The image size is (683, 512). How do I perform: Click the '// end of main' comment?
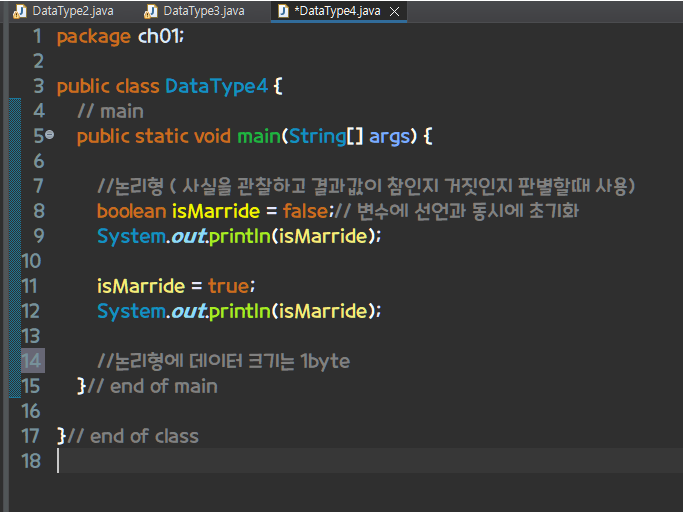(x=152, y=386)
